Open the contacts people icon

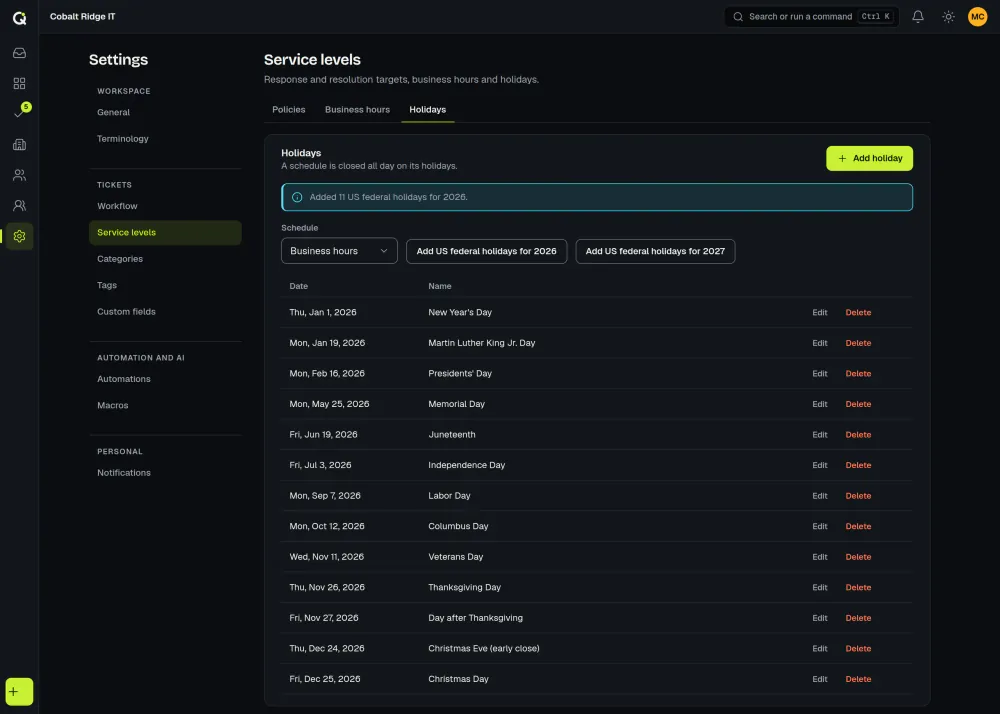pos(19,175)
